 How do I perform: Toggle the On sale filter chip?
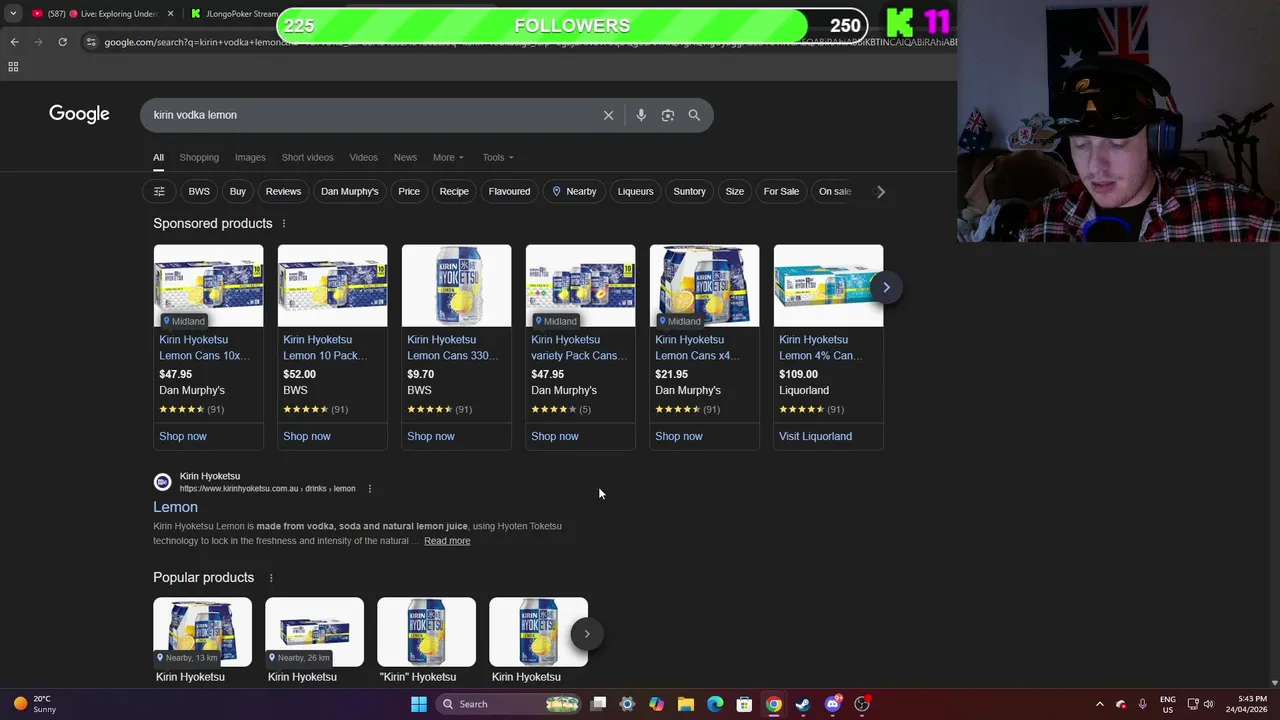point(835,191)
